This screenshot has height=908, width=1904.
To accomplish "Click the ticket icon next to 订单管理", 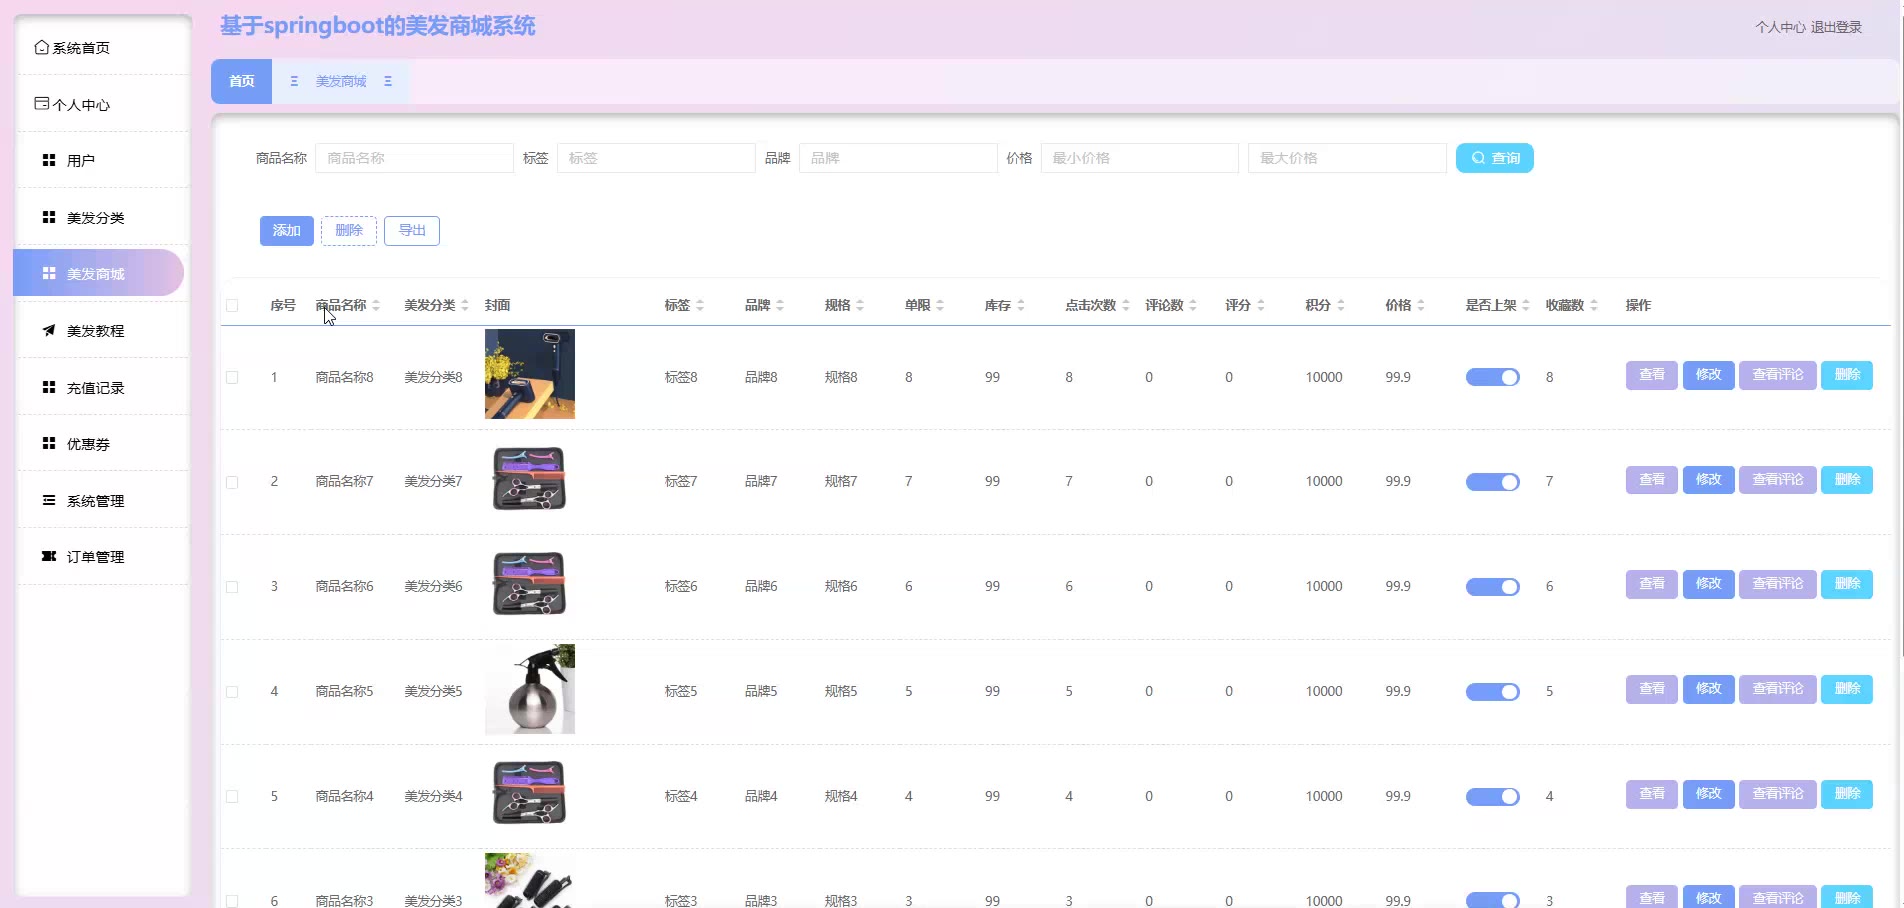I will point(48,556).
